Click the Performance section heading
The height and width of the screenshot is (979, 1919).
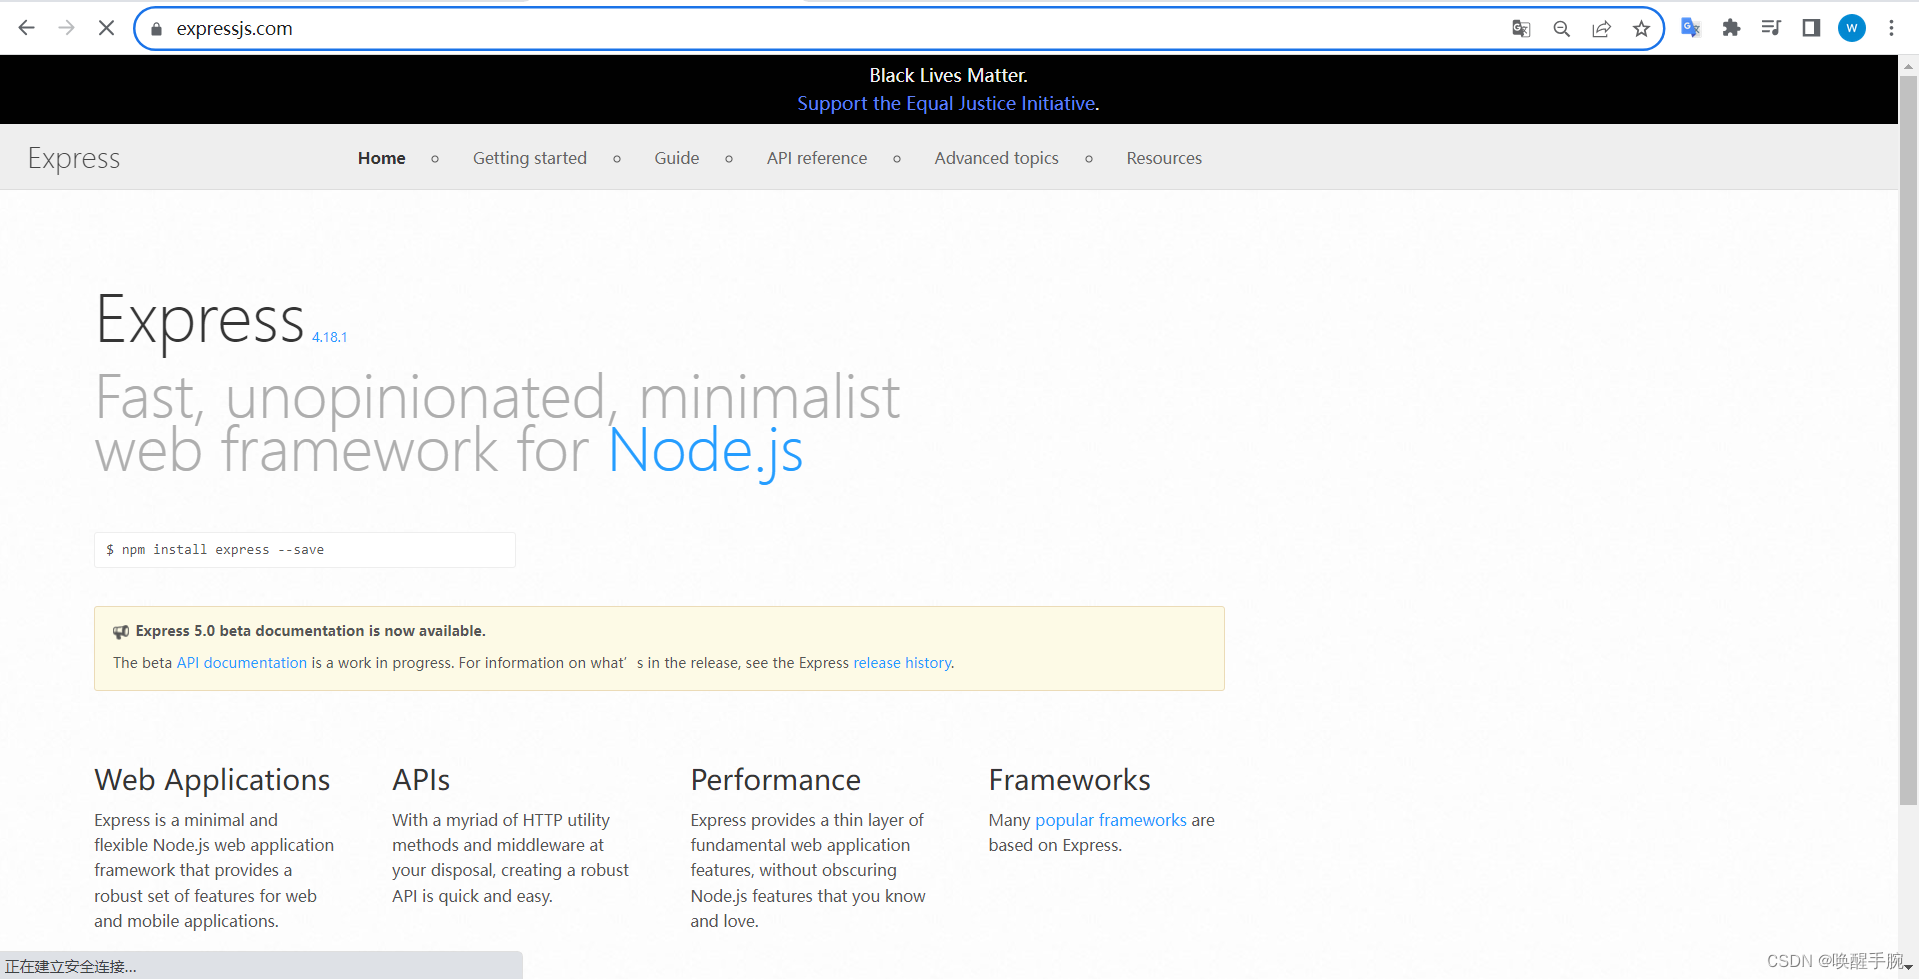pos(776,780)
